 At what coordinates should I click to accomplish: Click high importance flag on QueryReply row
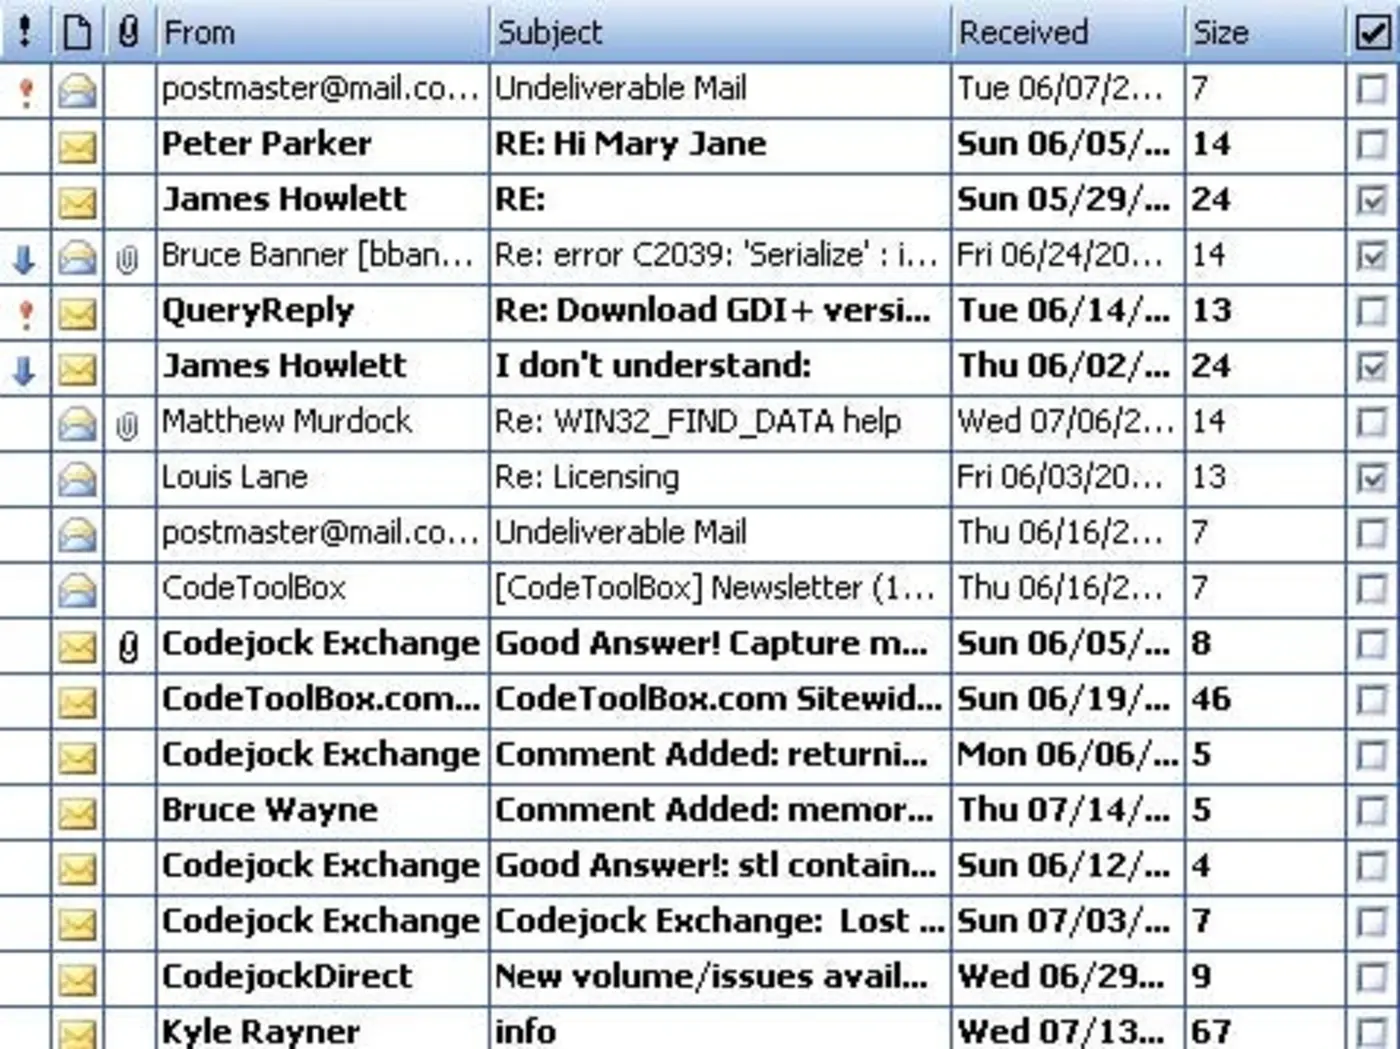point(26,314)
